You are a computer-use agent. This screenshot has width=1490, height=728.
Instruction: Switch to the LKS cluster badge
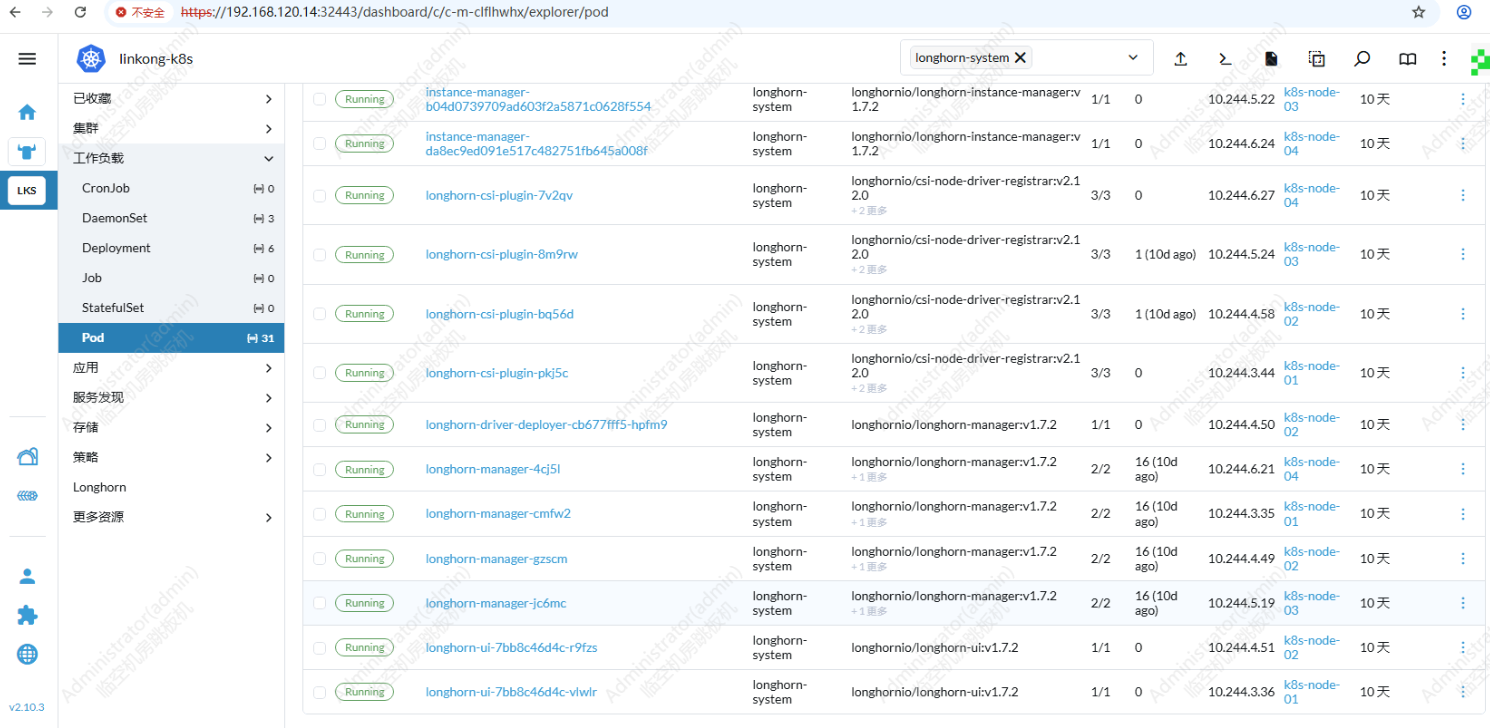[27, 191]
